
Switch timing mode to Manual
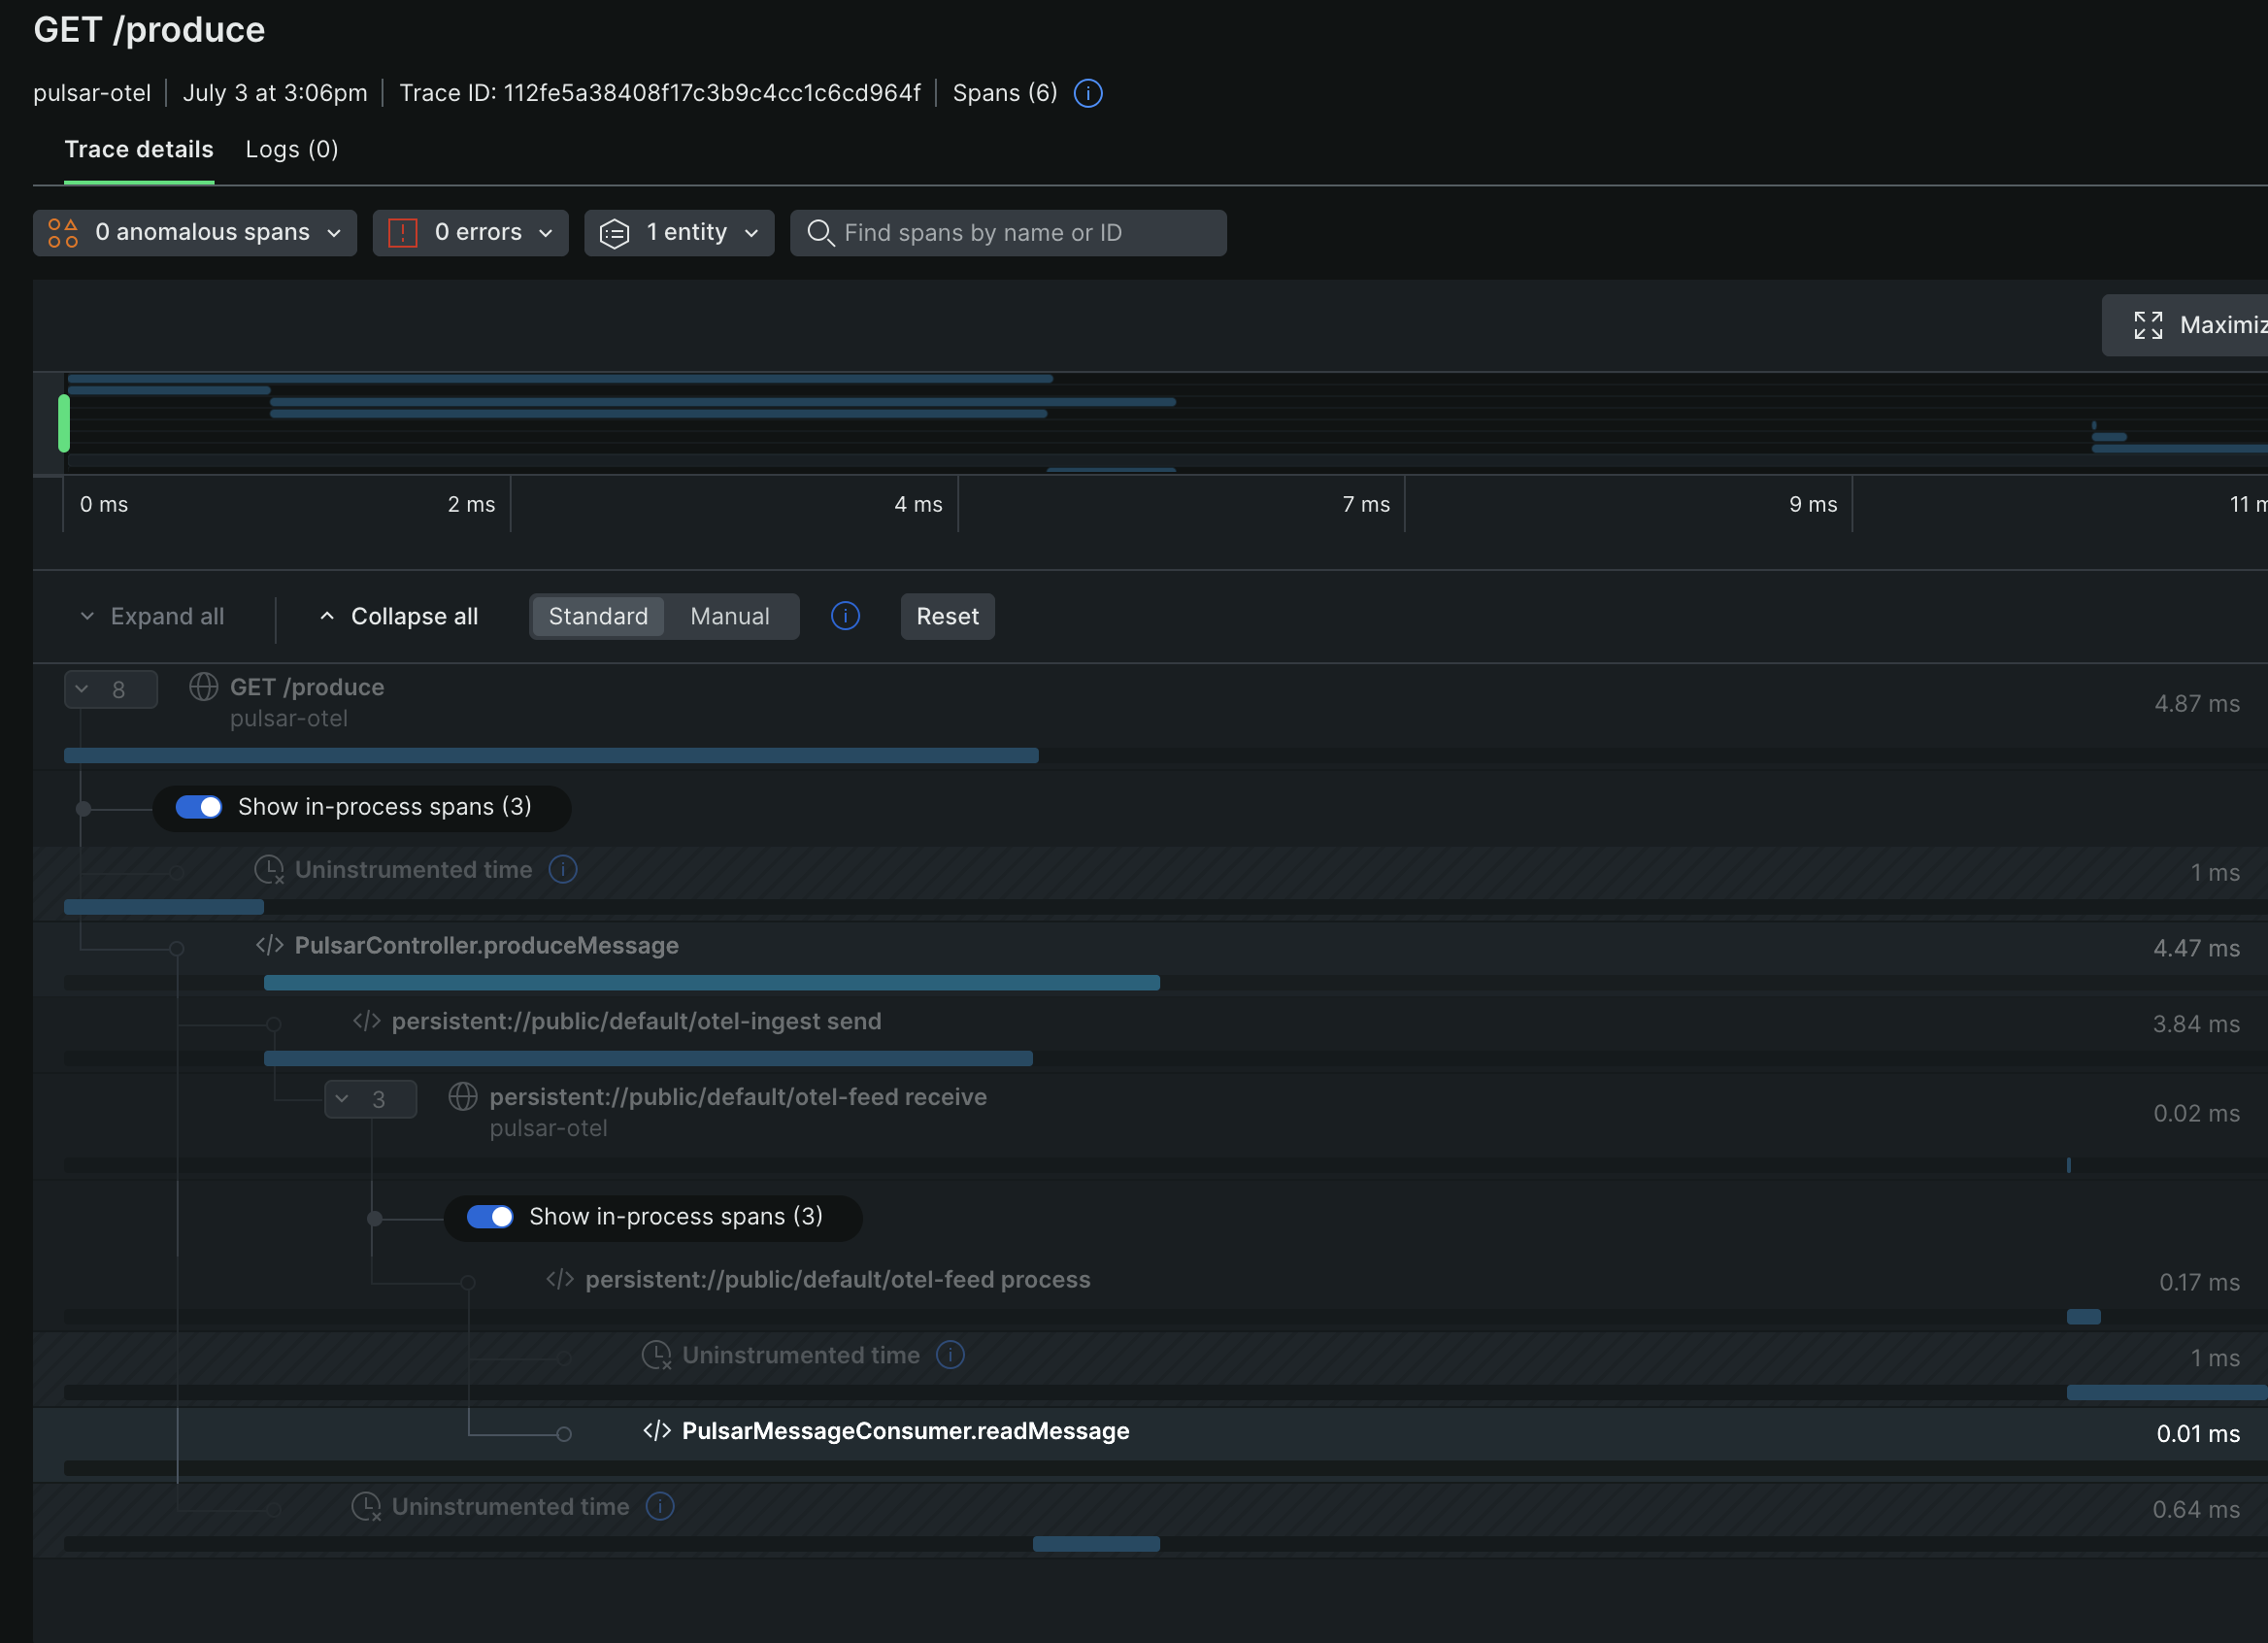[x=729, y=616]
